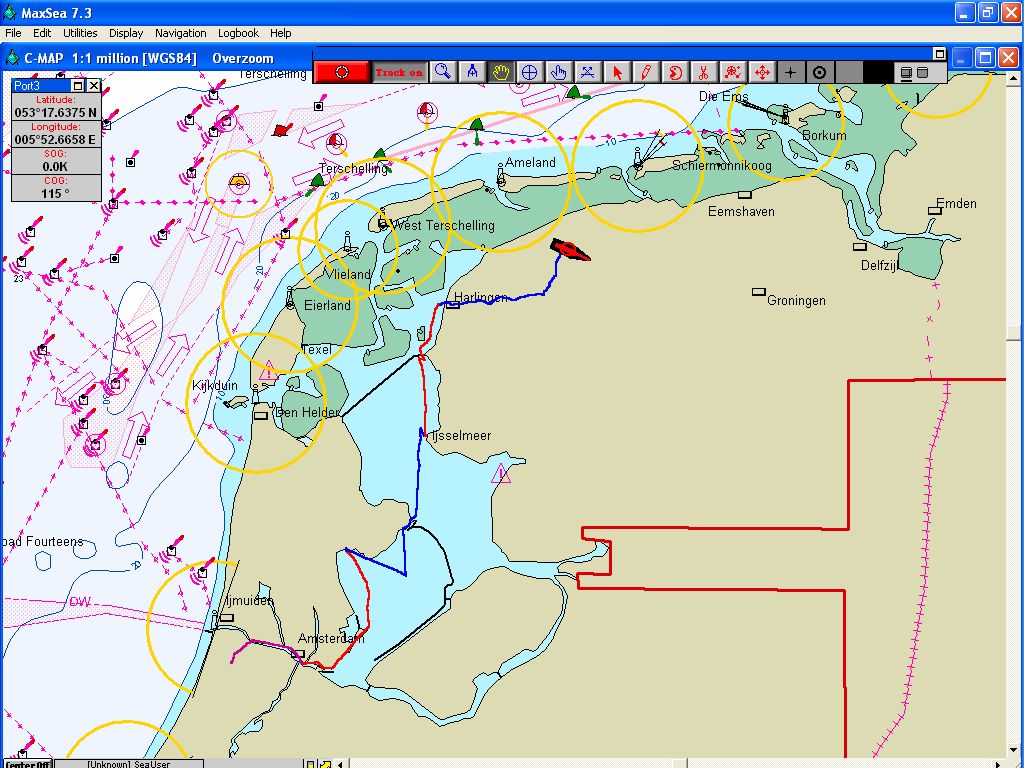The height and width of the screenshot is (768, 1024).
Task: Click the Harlingen port label
Action: 481,297
